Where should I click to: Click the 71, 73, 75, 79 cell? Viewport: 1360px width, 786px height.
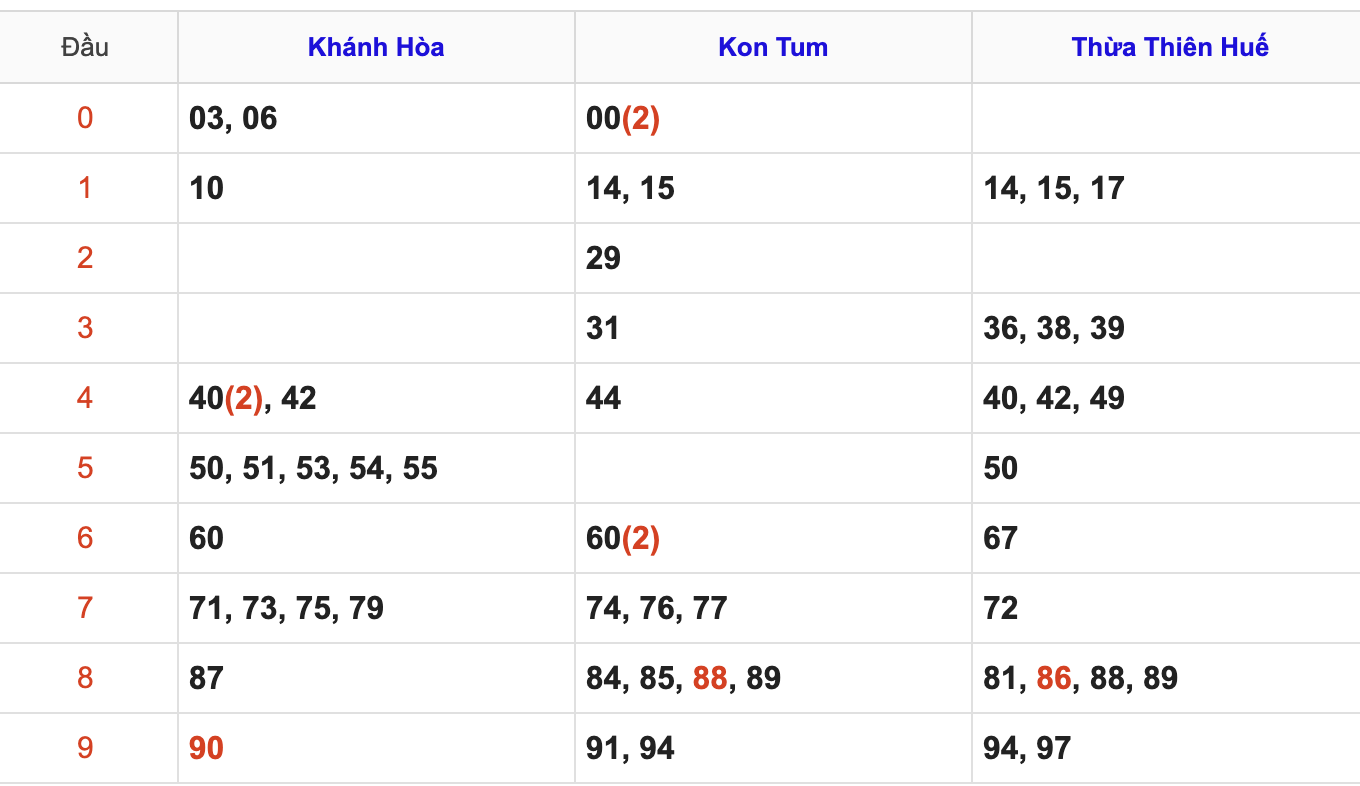286,608
